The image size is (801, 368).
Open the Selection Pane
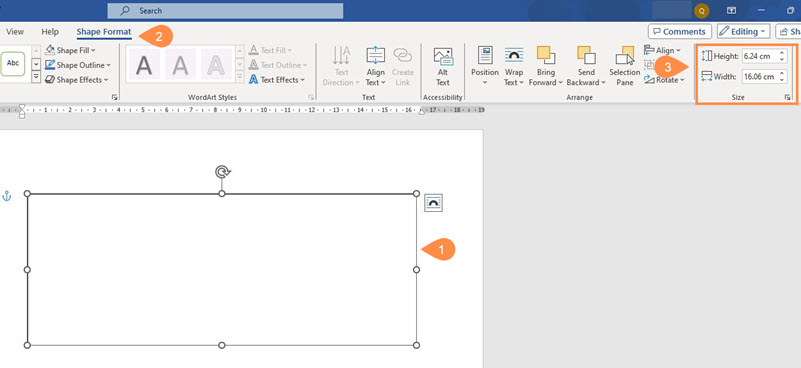click(624, 66)
